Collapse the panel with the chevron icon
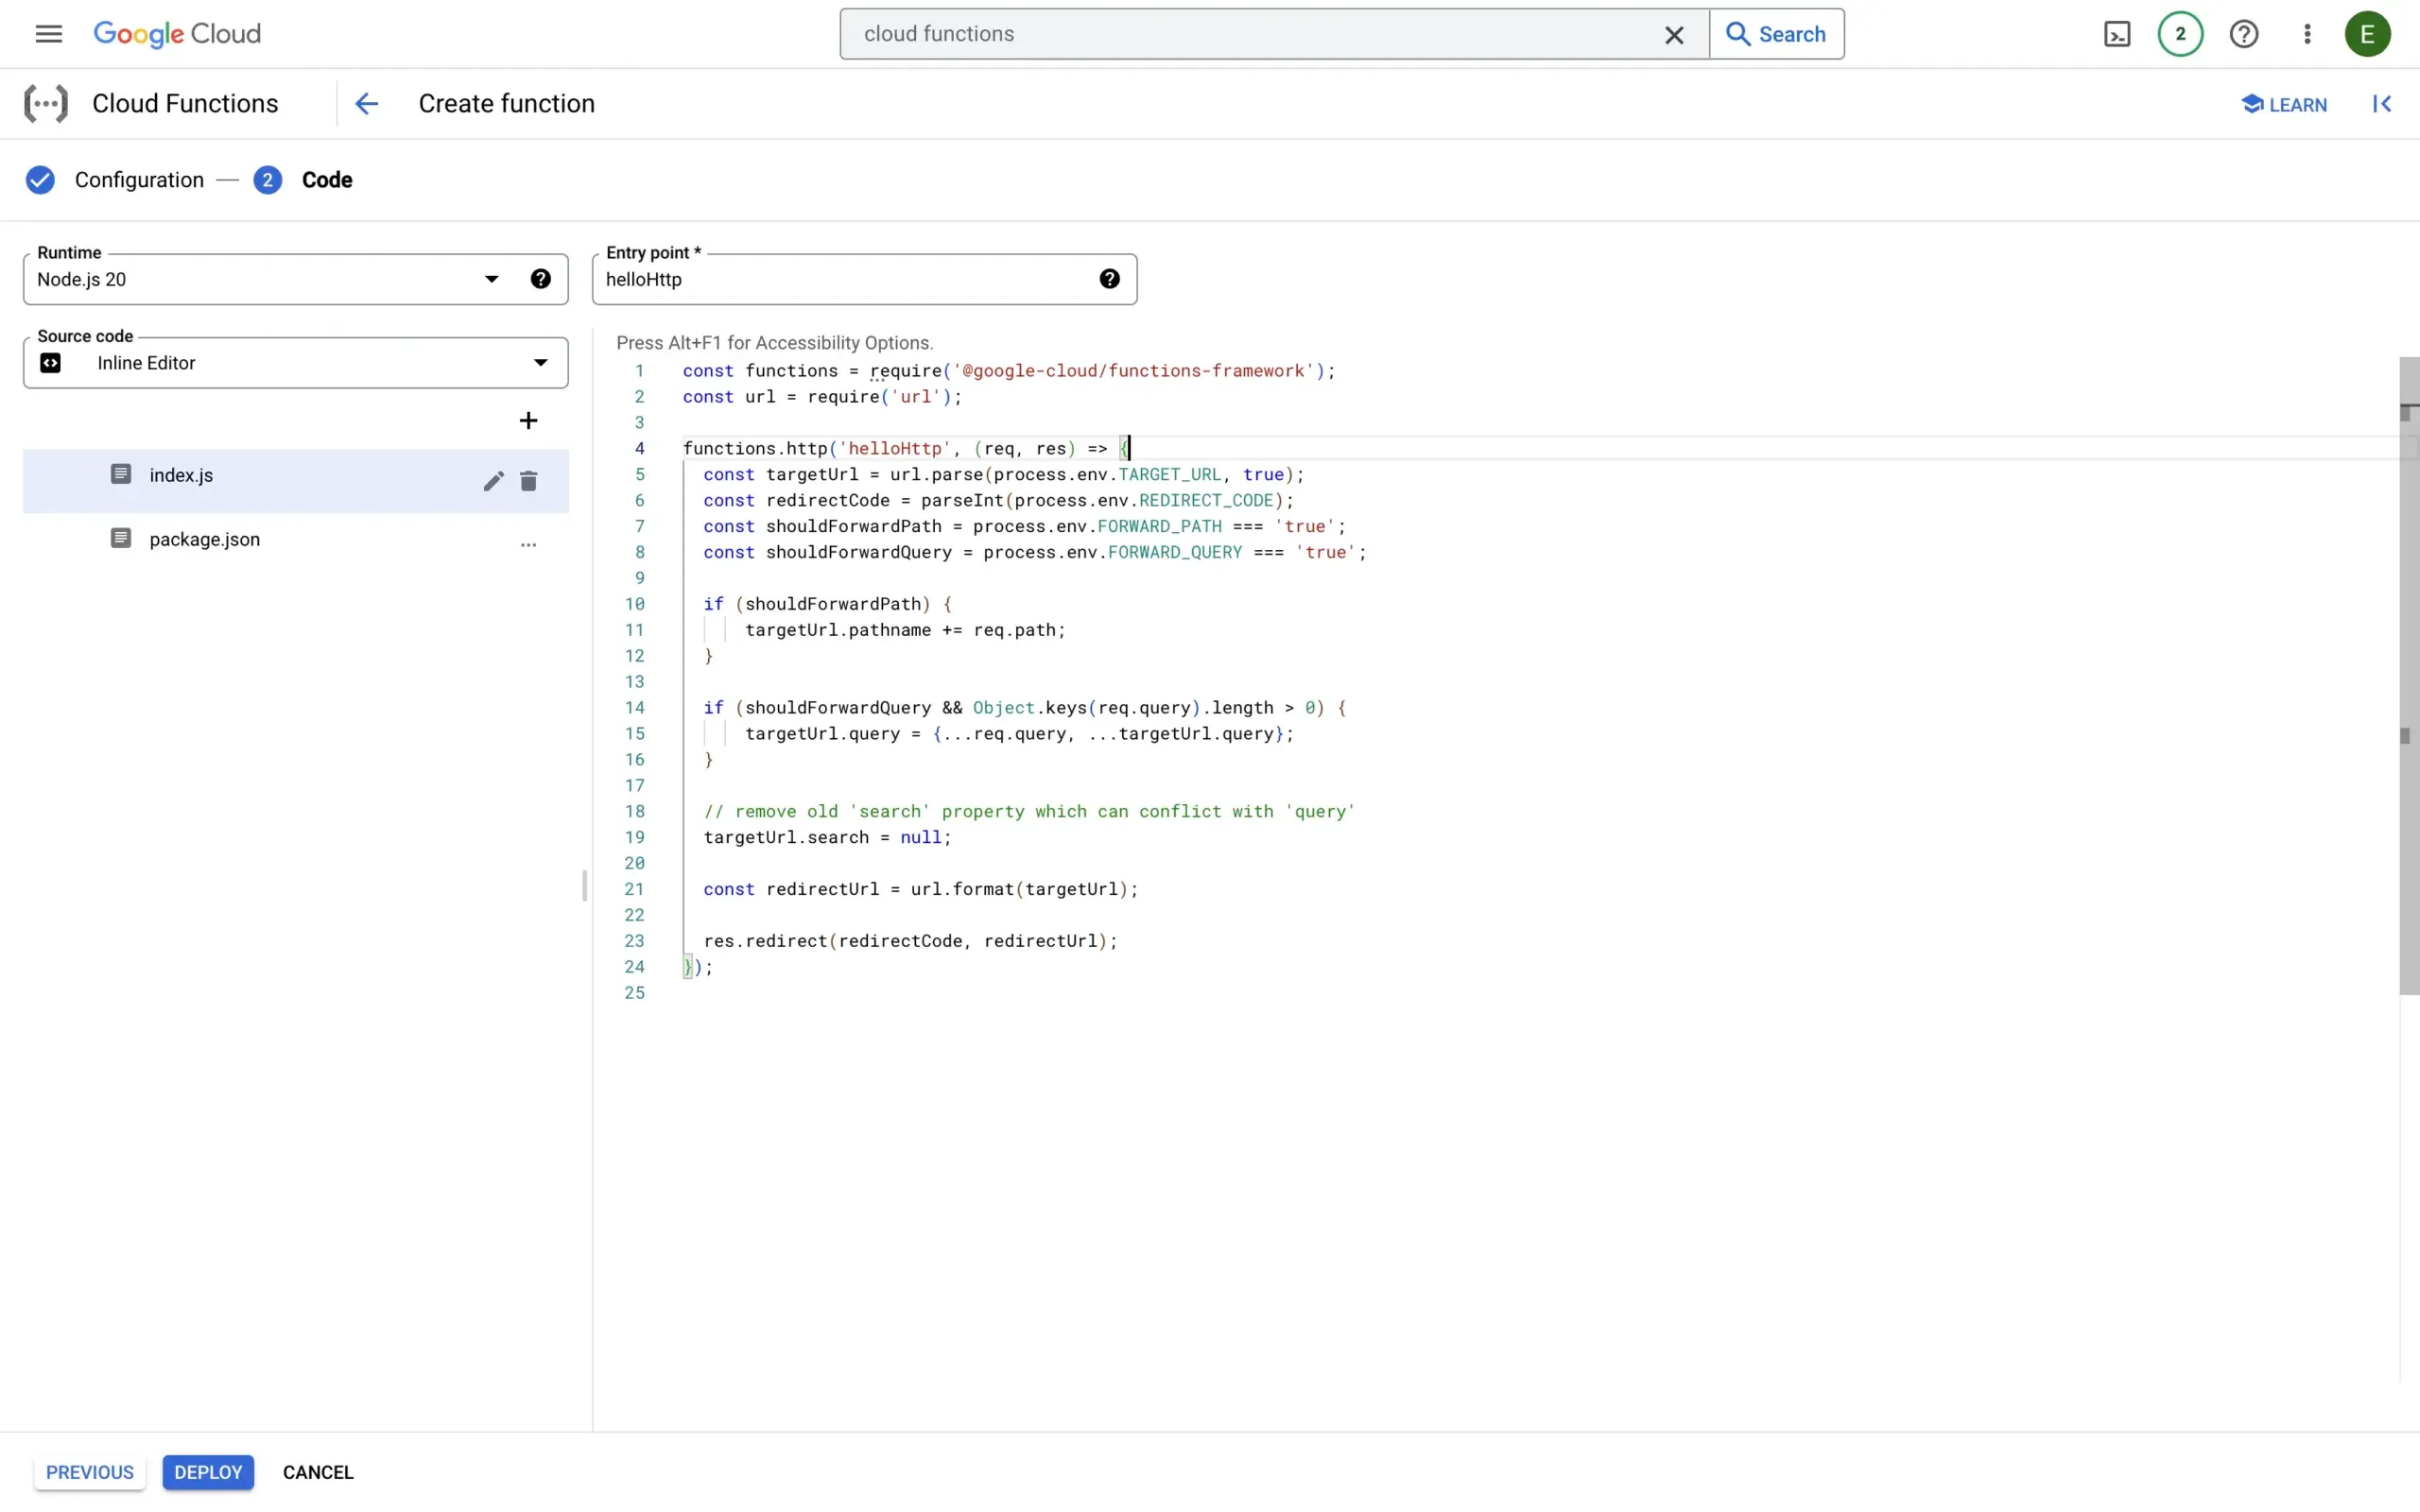The height and width of the screenshot is (1512, 2420). click(x=2384, y=103)
